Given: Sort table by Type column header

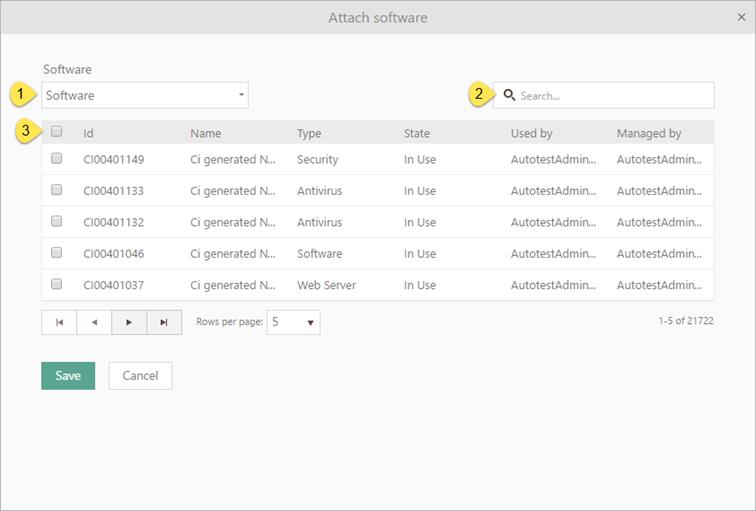Looking at the screenshot, I should 309,133.
